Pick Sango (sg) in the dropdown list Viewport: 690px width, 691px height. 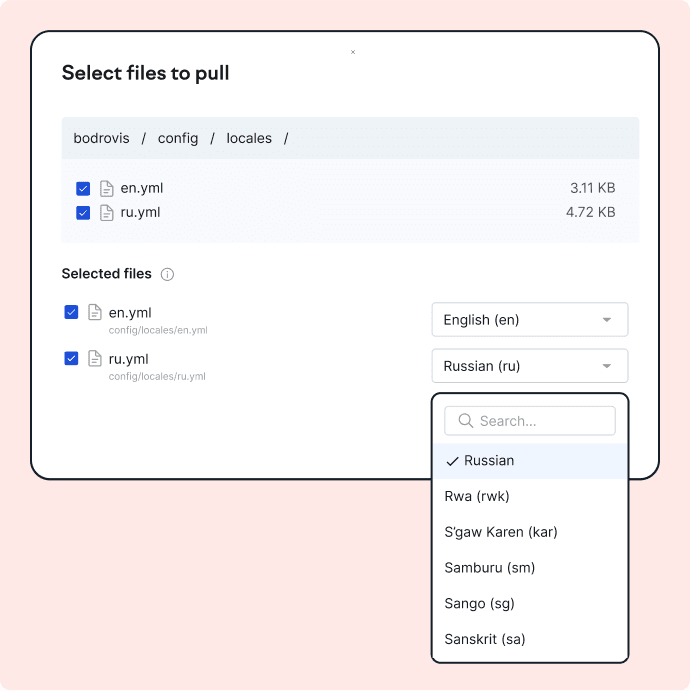[479, 603]
